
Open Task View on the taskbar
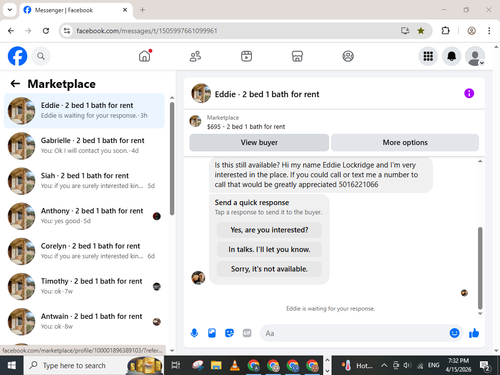(176, 365)
